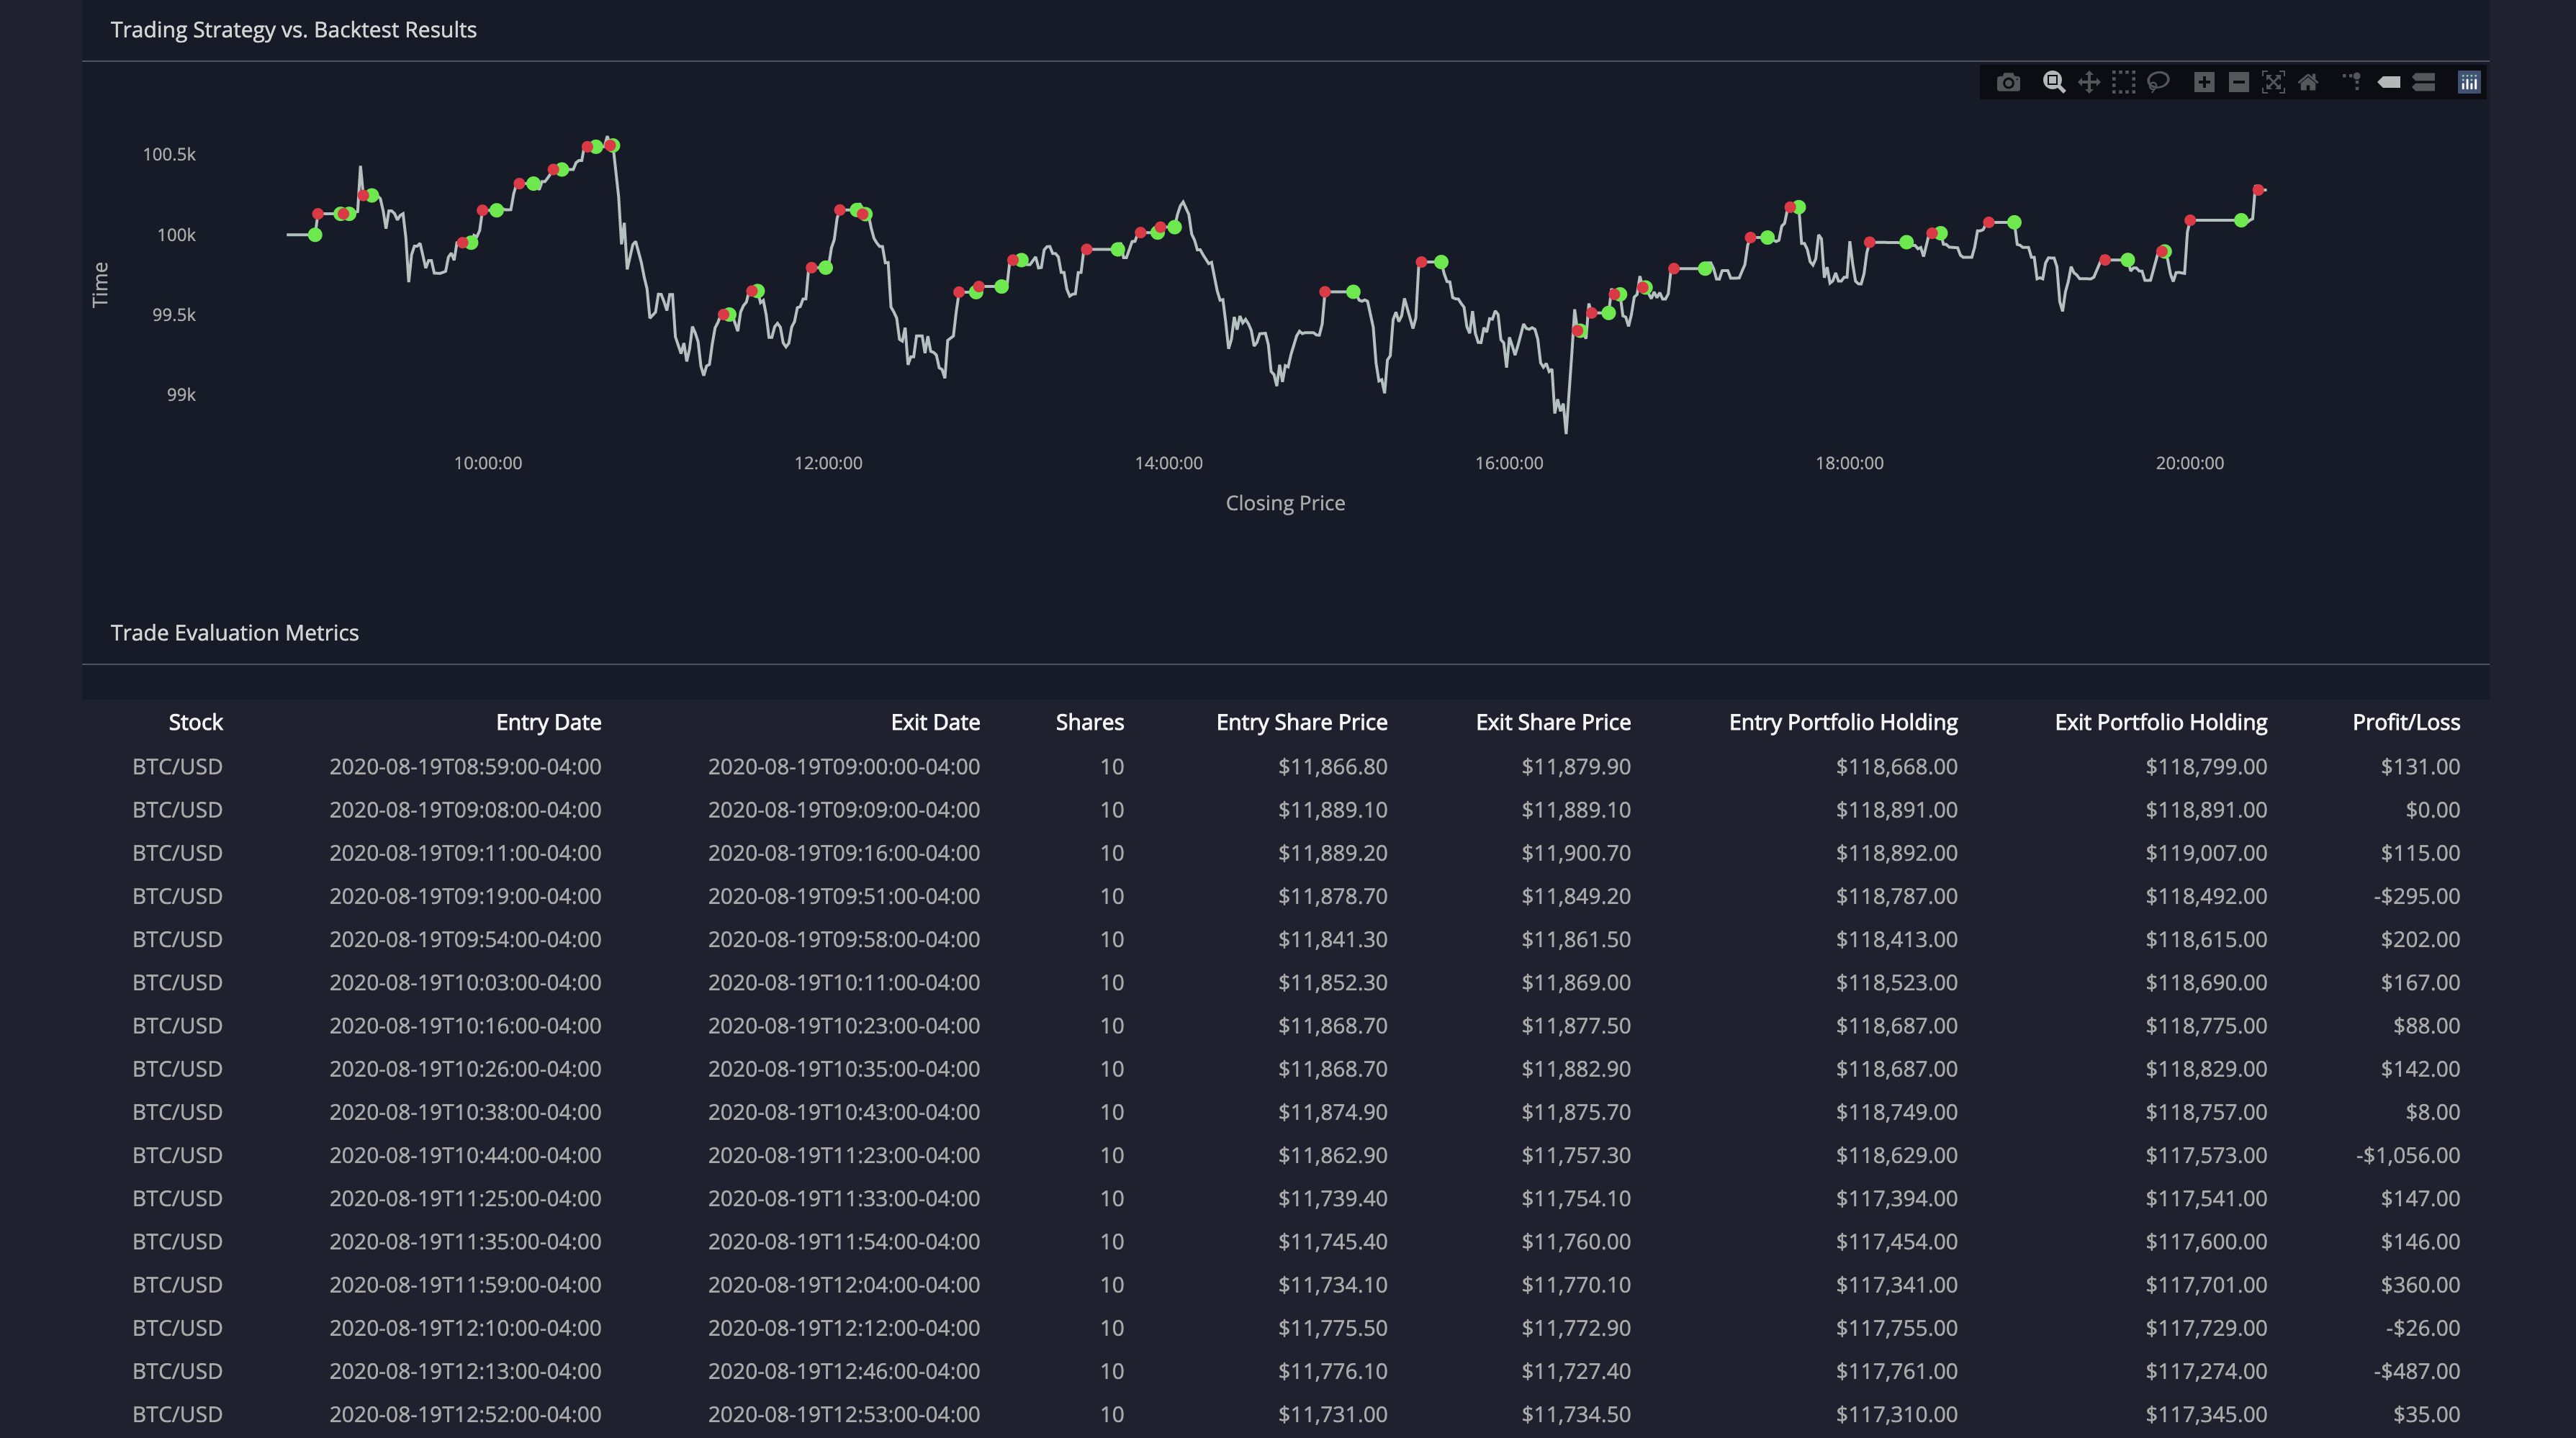Select the 16:00:00 x-axis tick label
This screenshot has width=2576, height=1438.
point(1509,463)
